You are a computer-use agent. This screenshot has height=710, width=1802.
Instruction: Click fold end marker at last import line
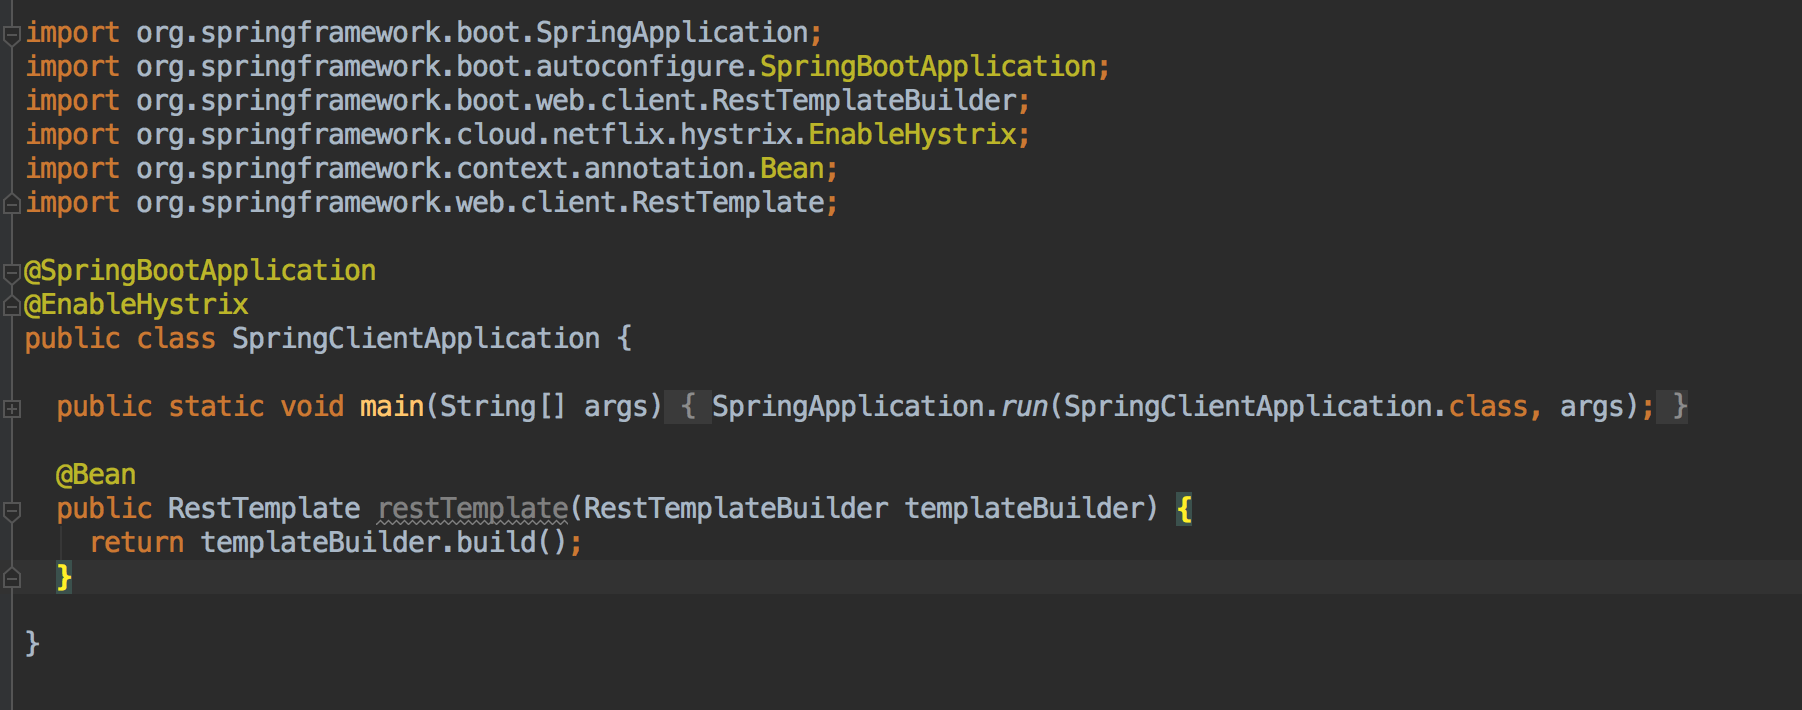pos(12,204)
